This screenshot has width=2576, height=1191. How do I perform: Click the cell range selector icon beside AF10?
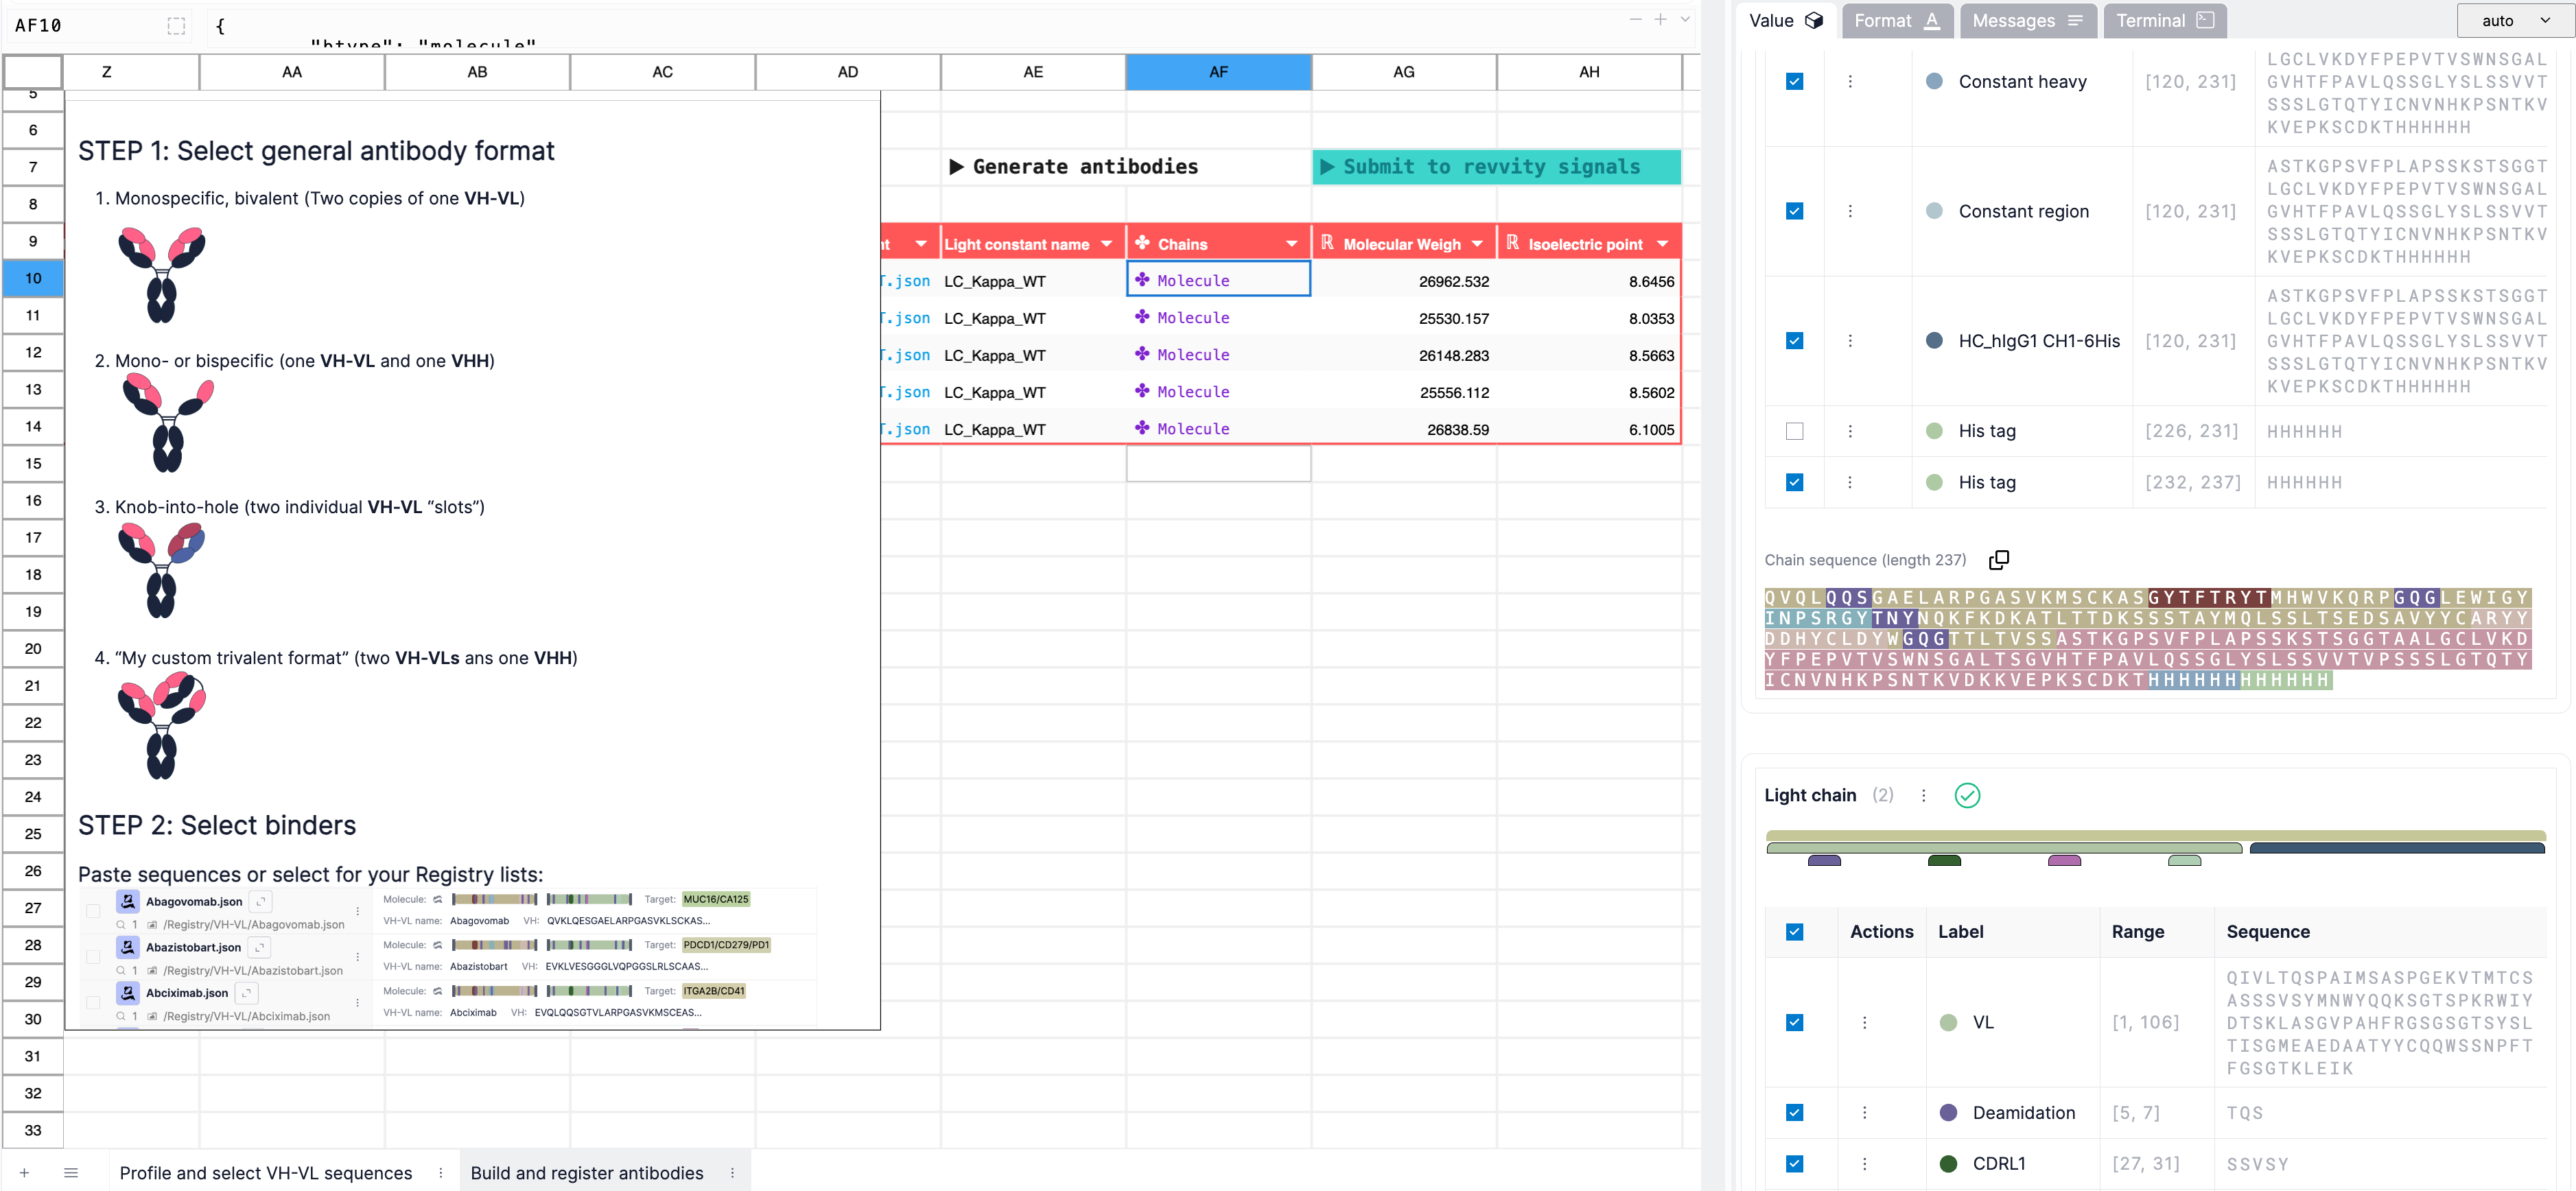176,26
